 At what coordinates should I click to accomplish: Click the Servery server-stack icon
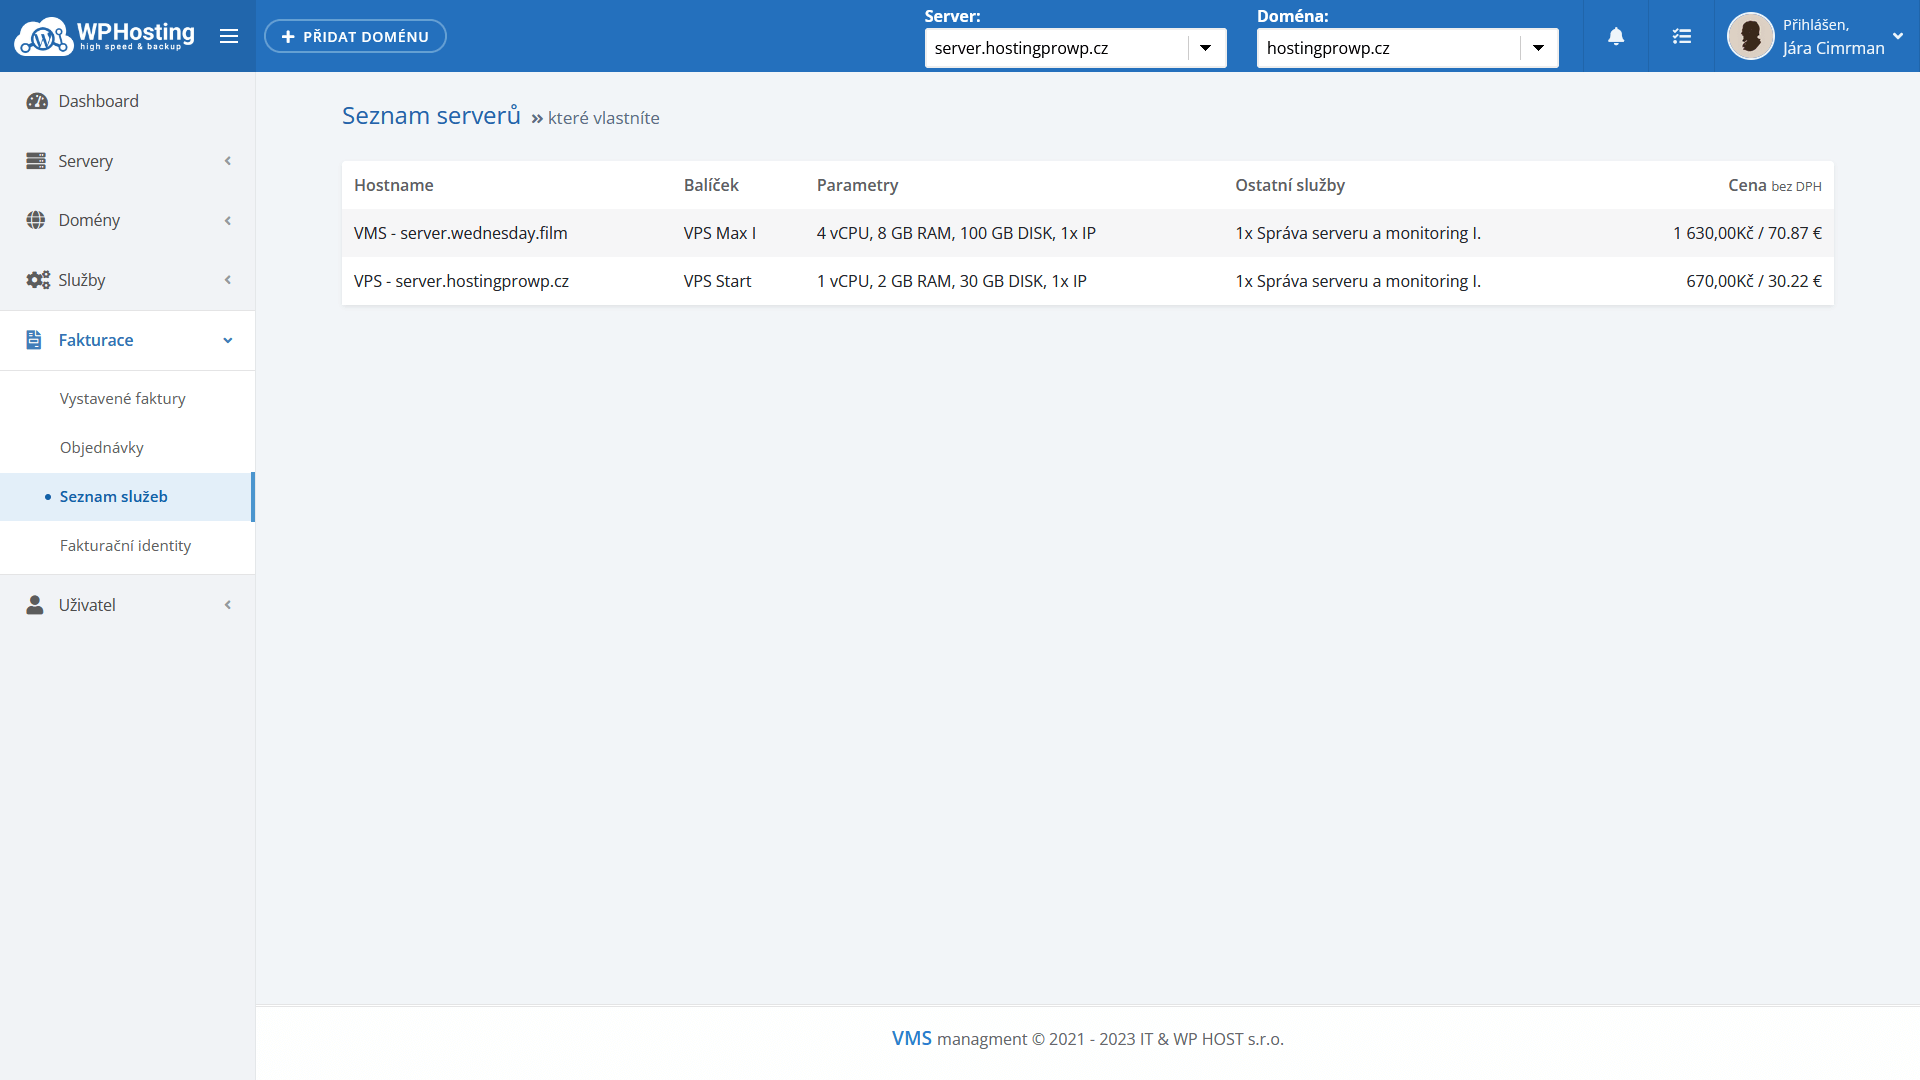(x=36, y=161)
